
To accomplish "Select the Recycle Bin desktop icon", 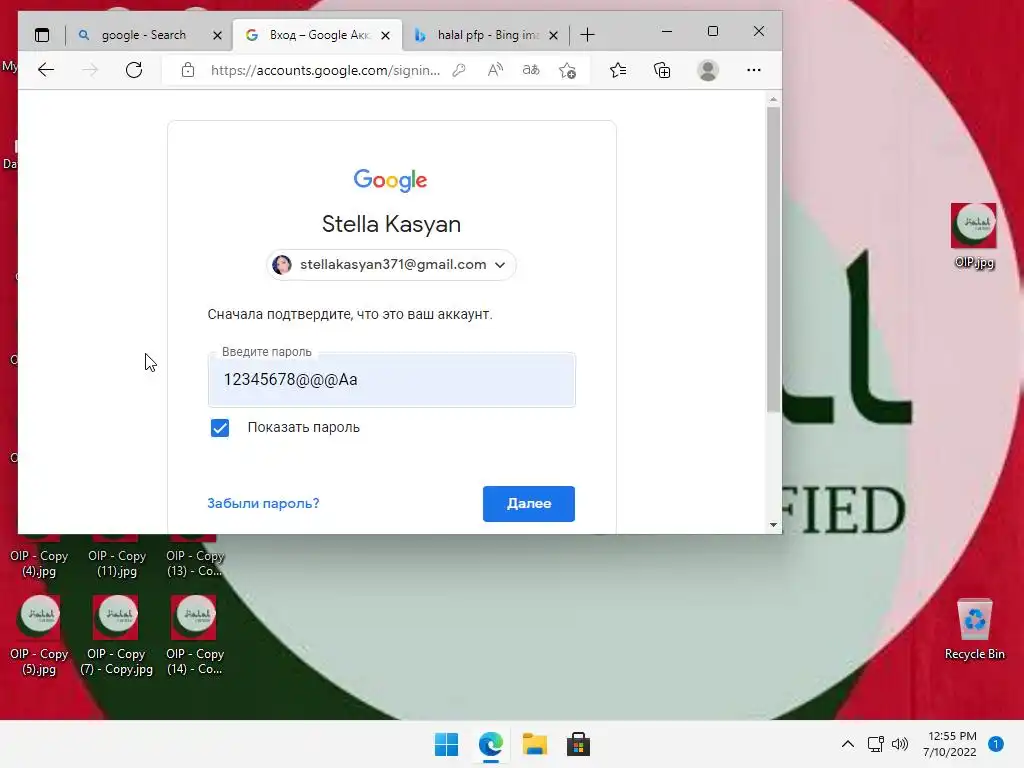I will coord(974,630).
